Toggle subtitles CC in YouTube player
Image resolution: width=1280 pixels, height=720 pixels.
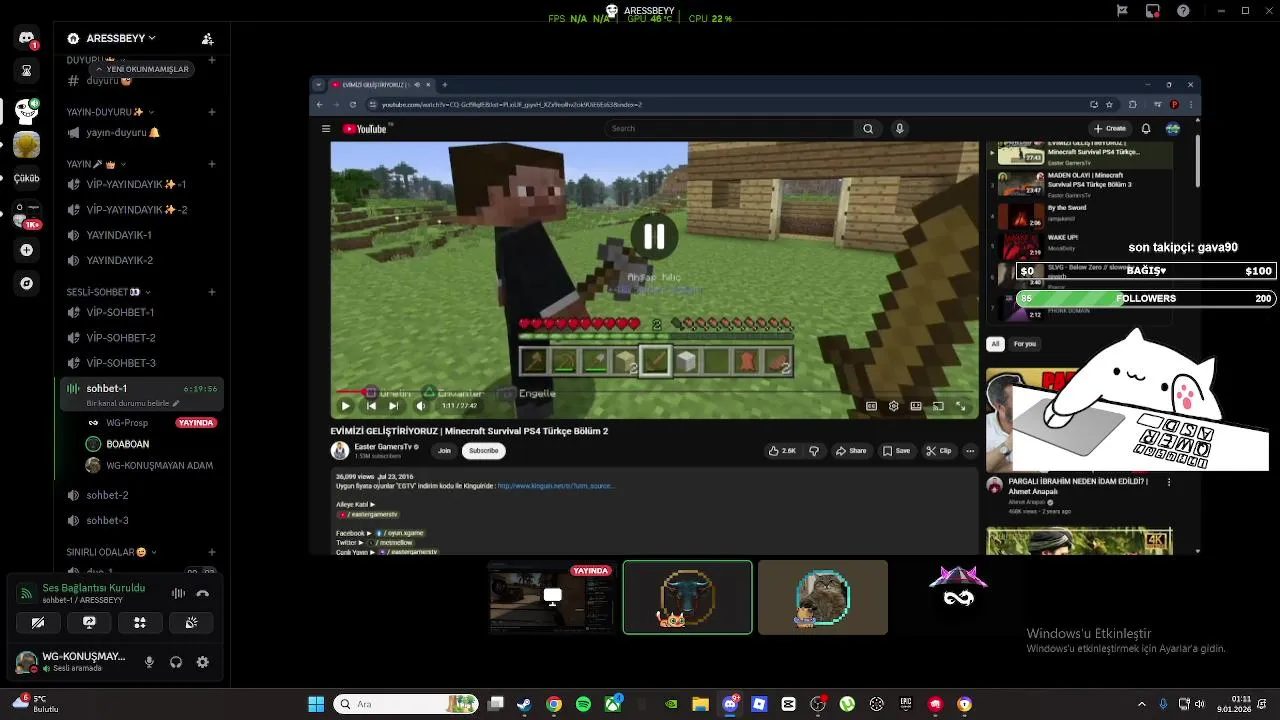point(871,406)
